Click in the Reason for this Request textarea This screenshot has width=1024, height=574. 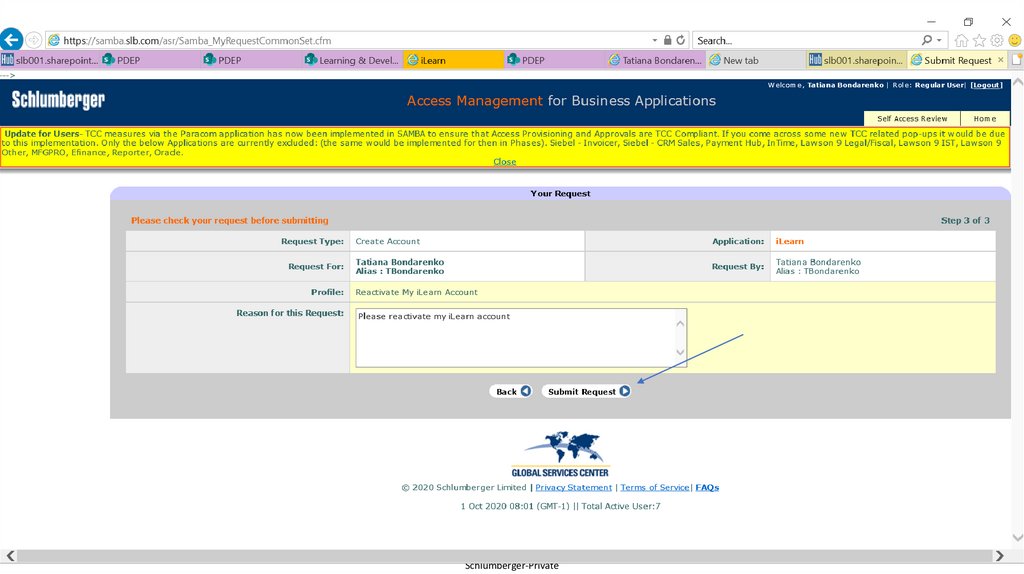tap(515, 338)
